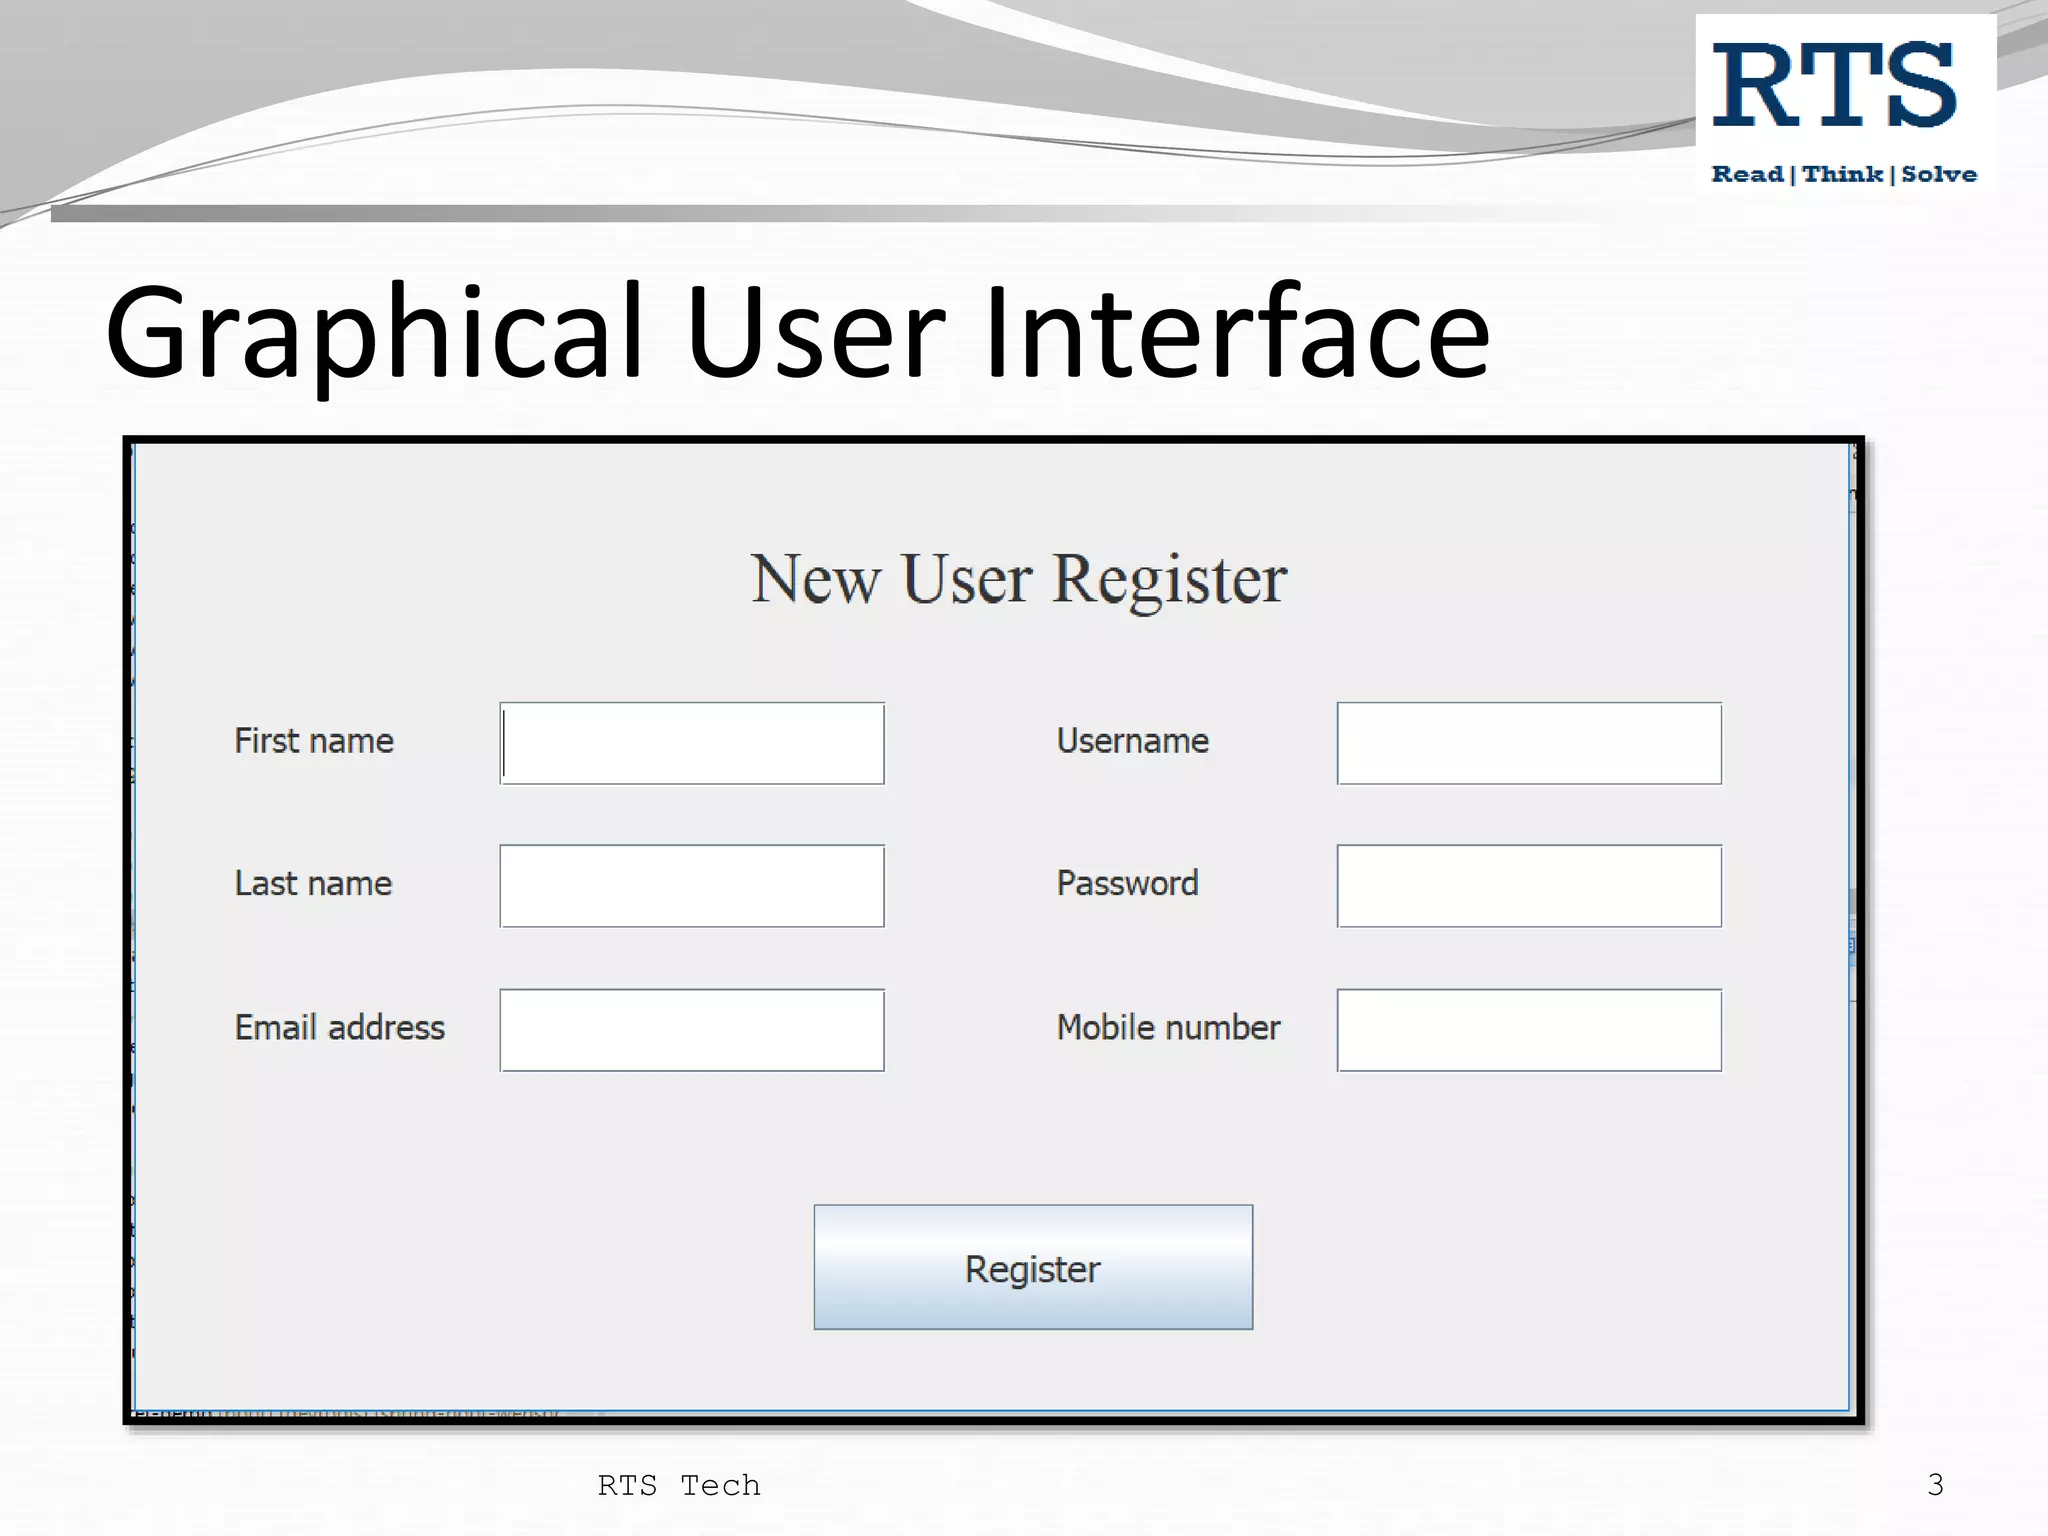Click the Read | Think | Solve tagline
The height and width of the screenshot is (1536, 2048).
click(1843, 174)
